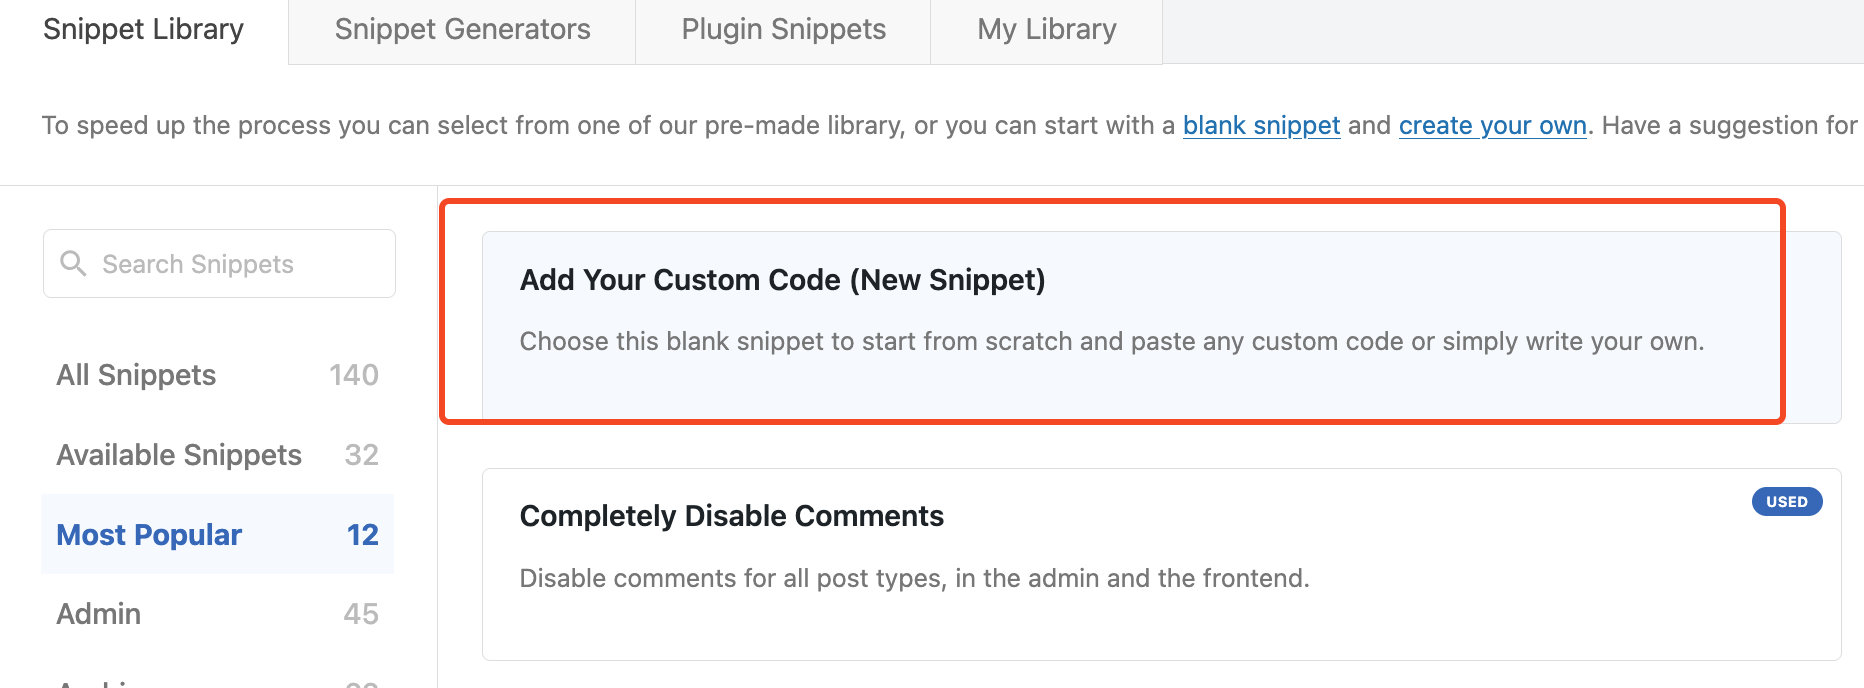Switch to the Snippet Generators tab
The height and width of the screenshot is (688, 1864).
coord(462,29)
